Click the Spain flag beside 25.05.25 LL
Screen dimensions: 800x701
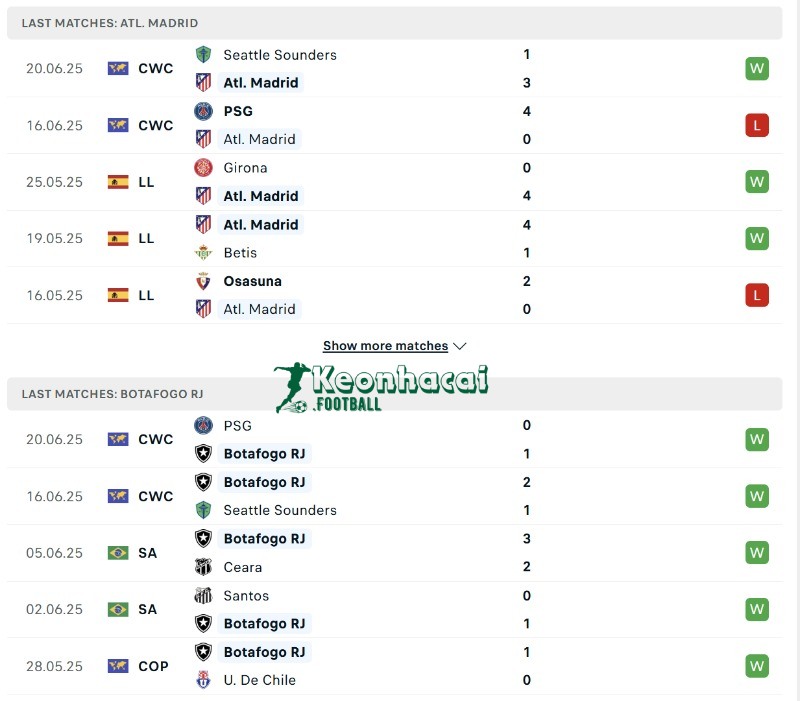pyautogui.click(x=118, y=182)
